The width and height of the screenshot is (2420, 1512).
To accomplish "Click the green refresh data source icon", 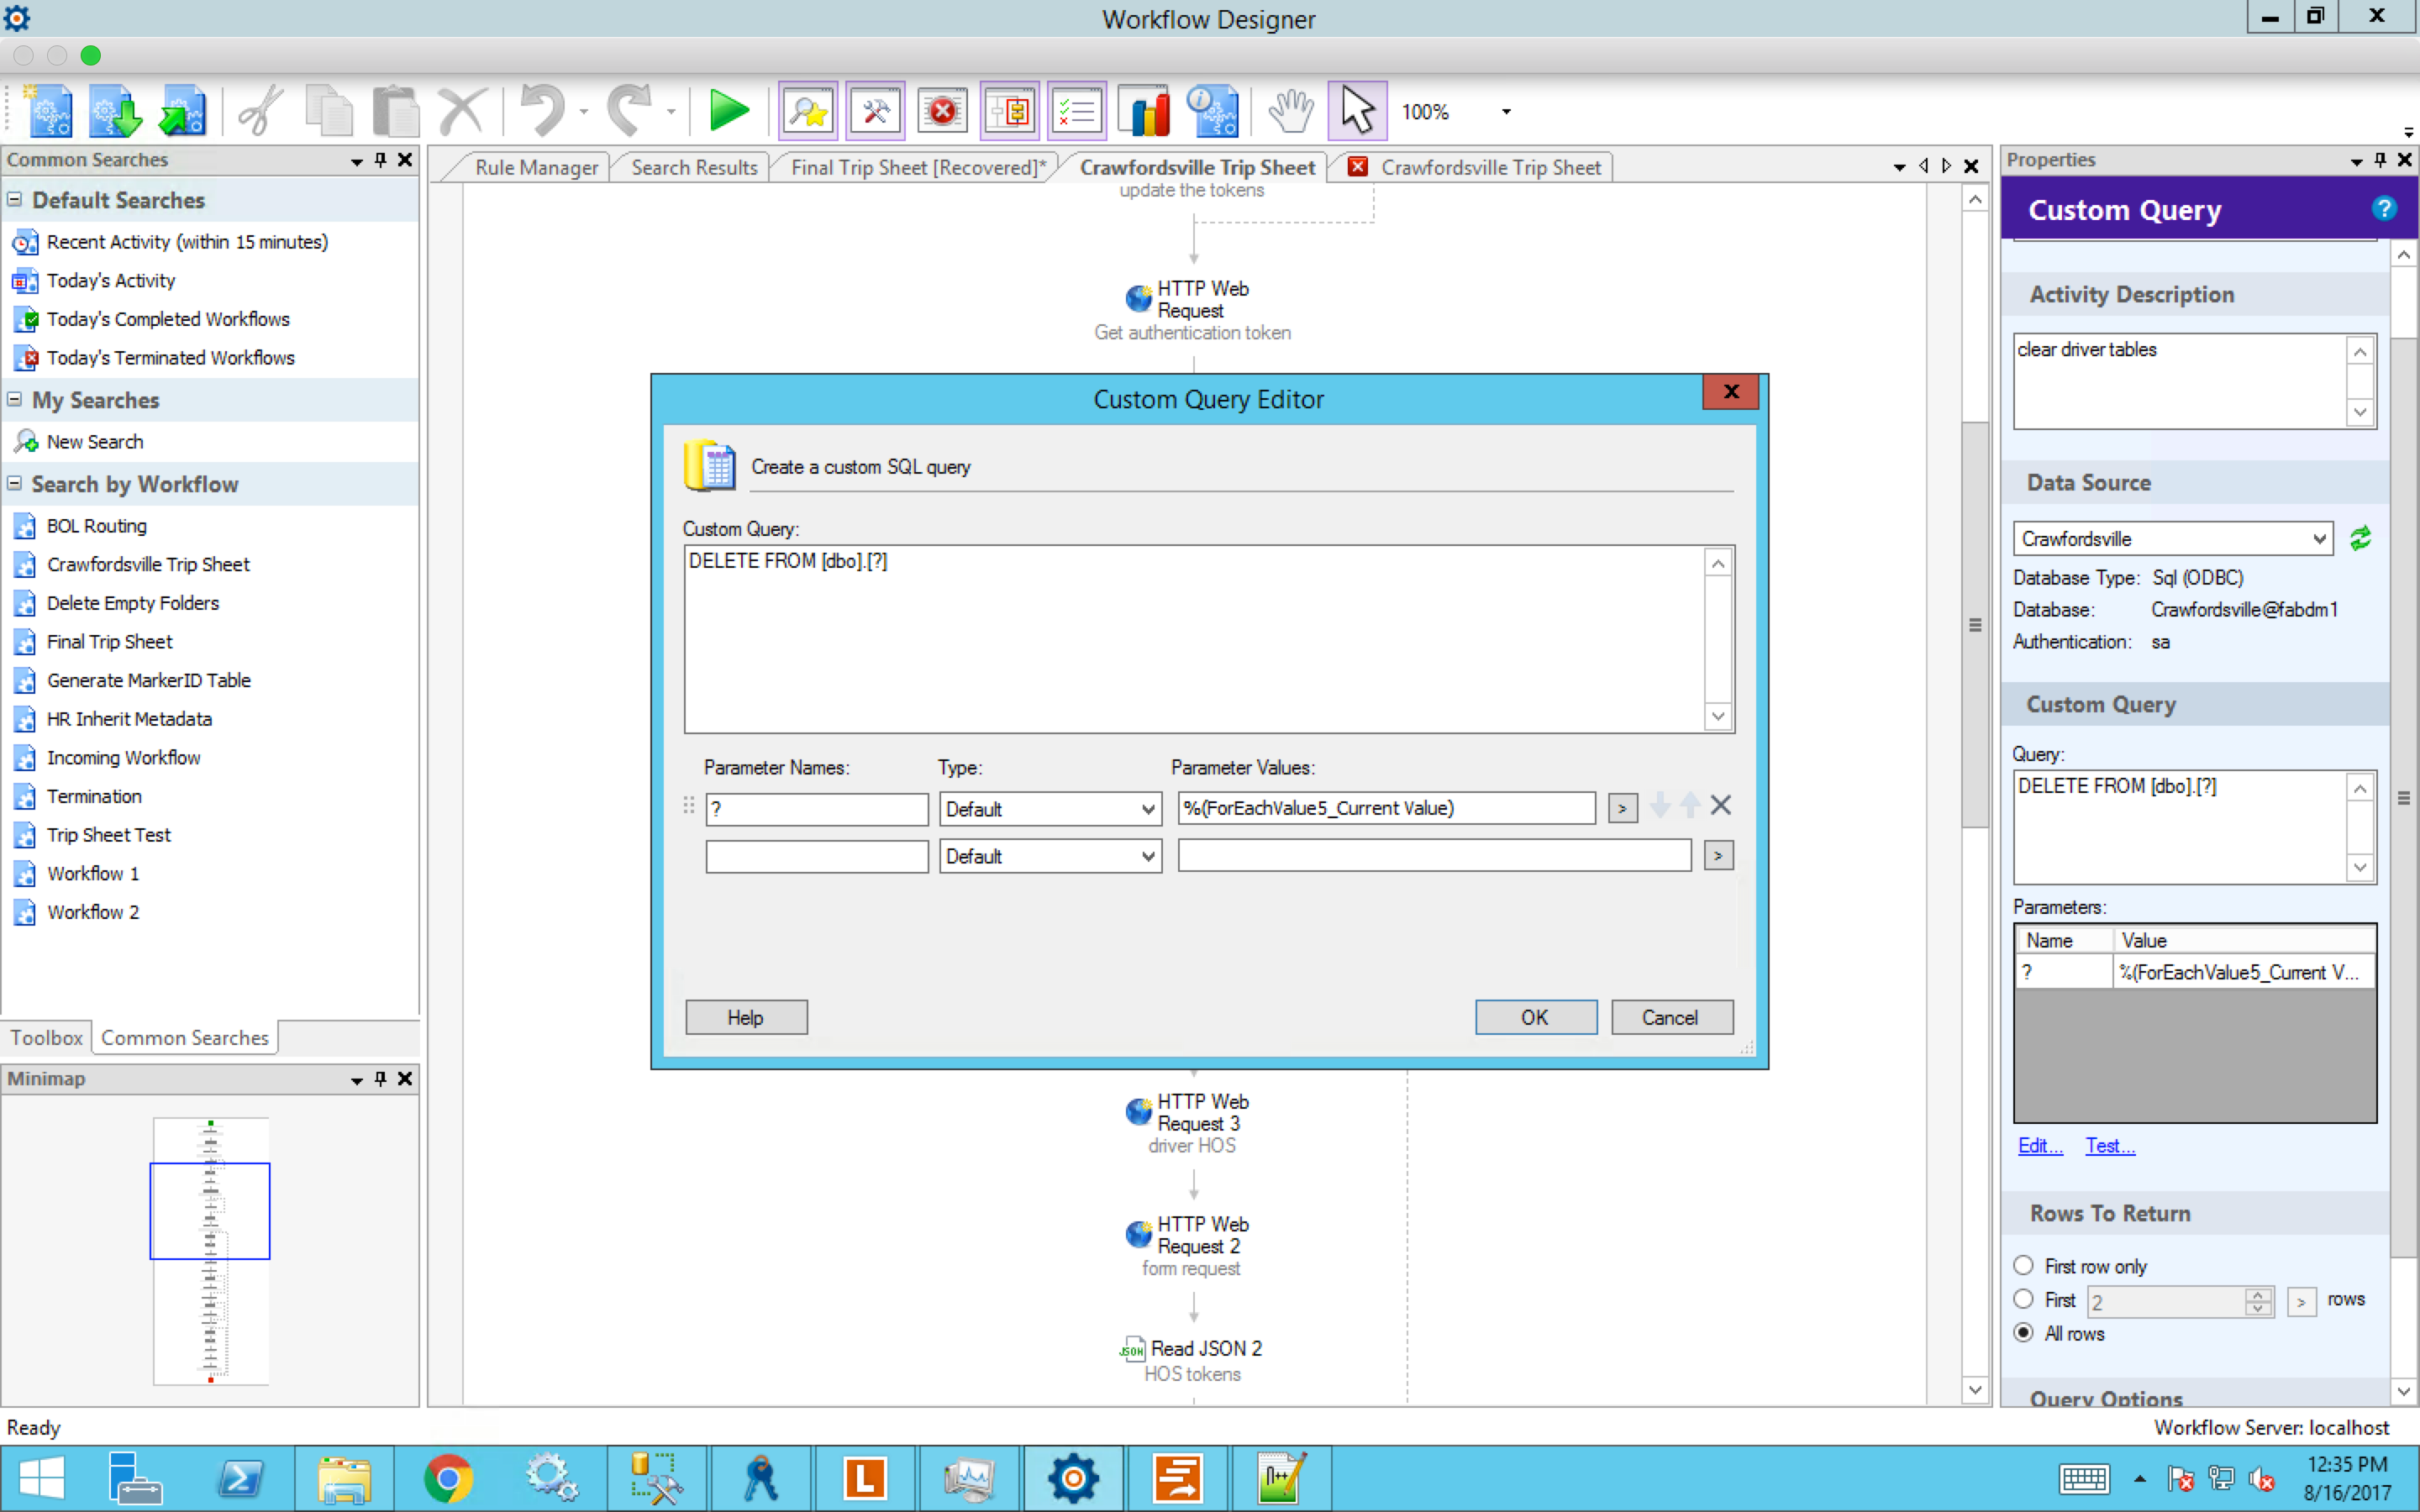I will pyautogui.click(x=2360, y=539).
